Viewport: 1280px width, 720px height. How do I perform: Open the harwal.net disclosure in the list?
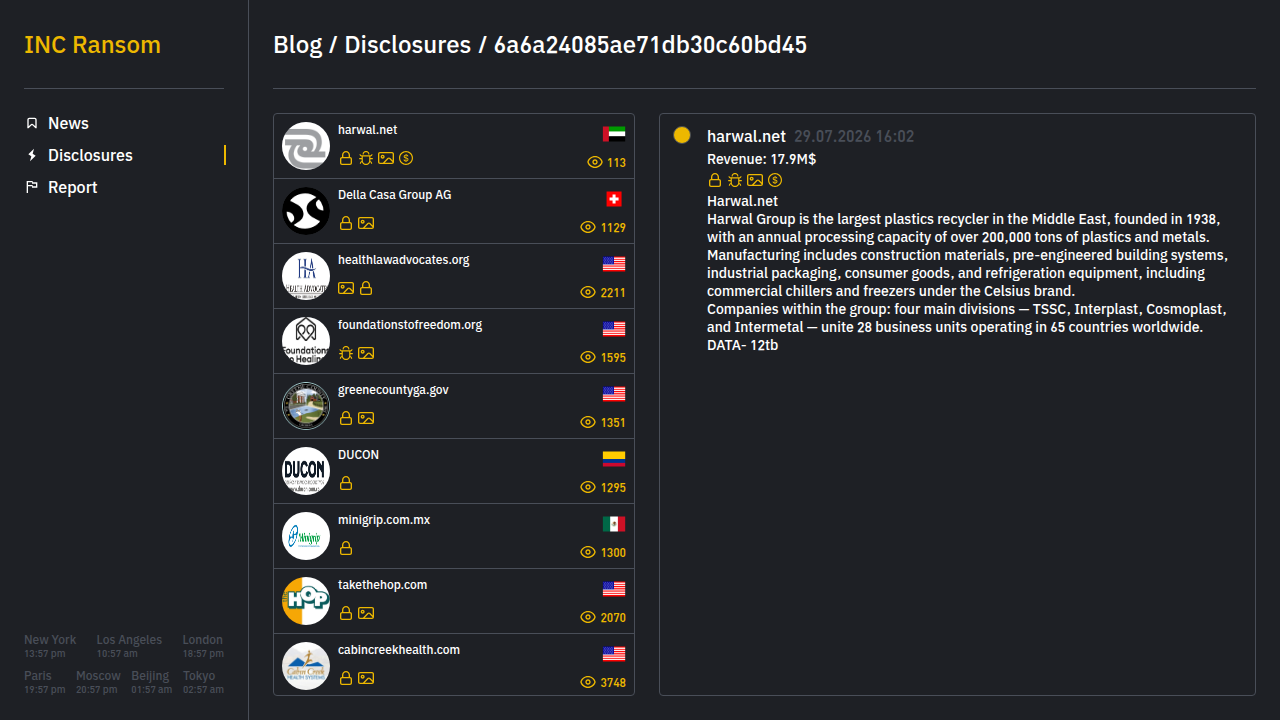tap(454, 146)
